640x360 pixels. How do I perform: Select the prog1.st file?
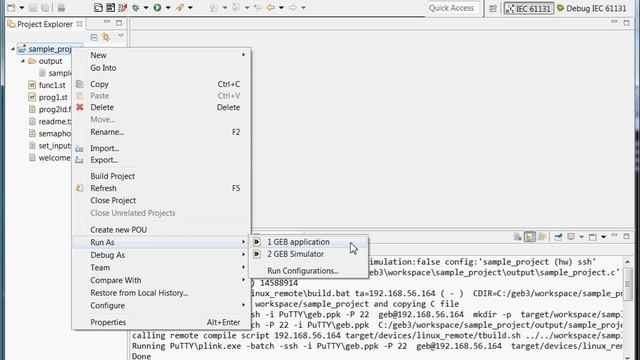tap(53, 97)
